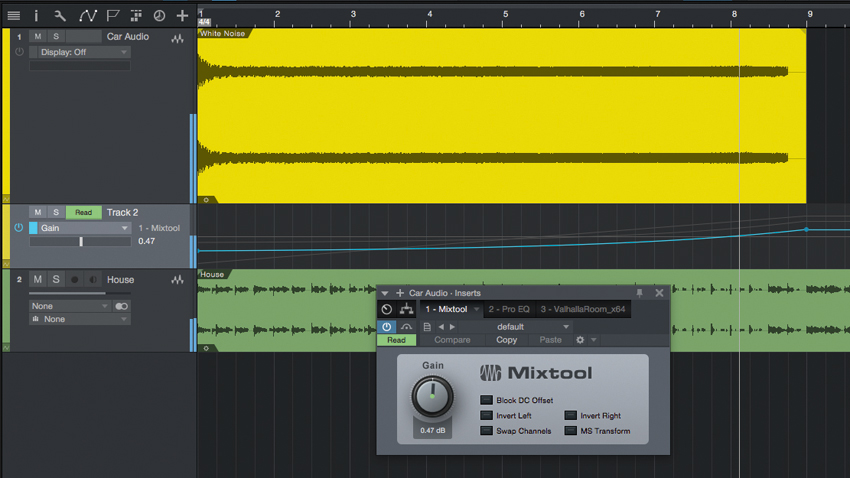The width and height of the screenshot is (850, 478).
Task: Pin the Car Audio Inserts window
Action: pyautogui.click(x=640, y=293)
